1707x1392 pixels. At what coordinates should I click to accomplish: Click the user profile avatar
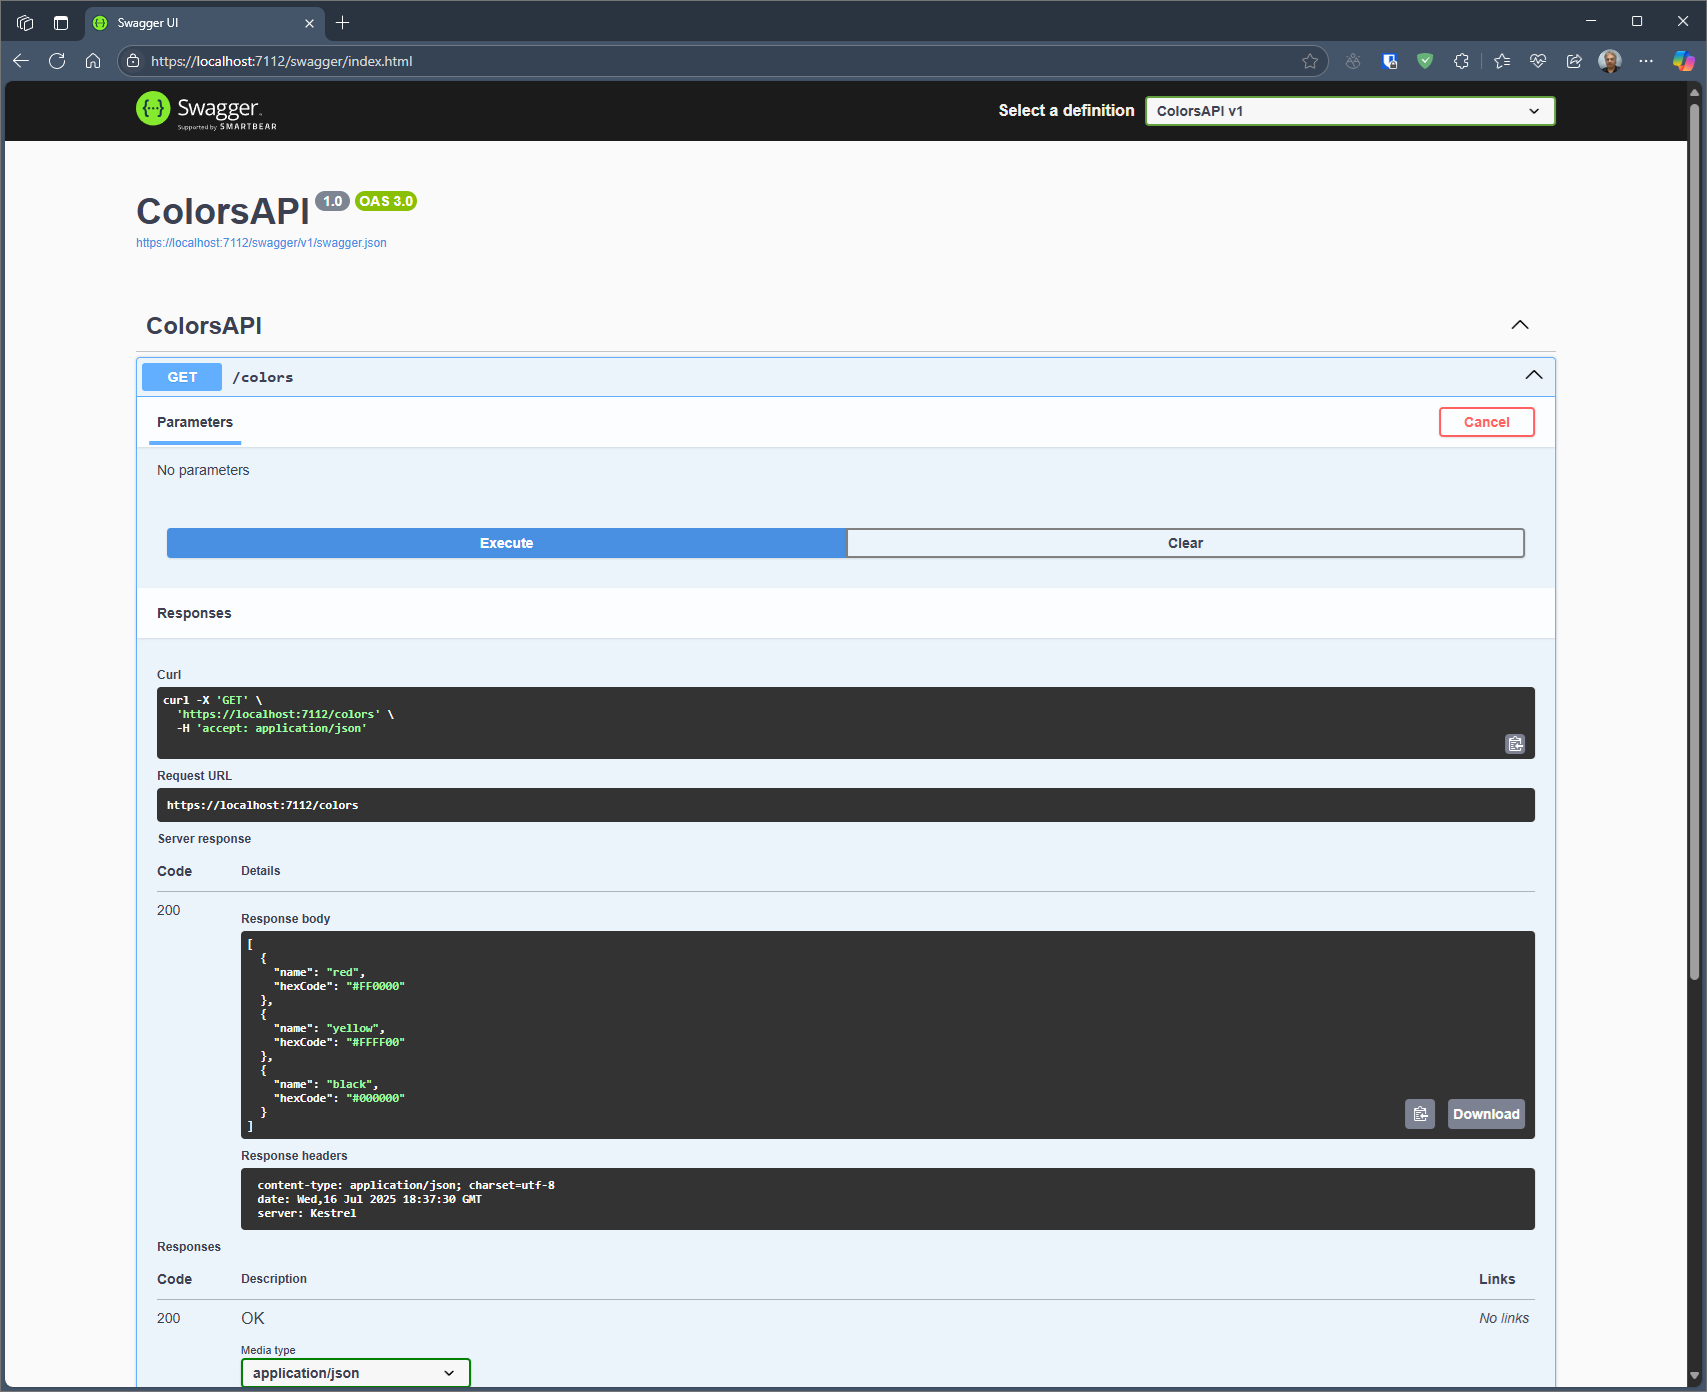coord(1609,61)
